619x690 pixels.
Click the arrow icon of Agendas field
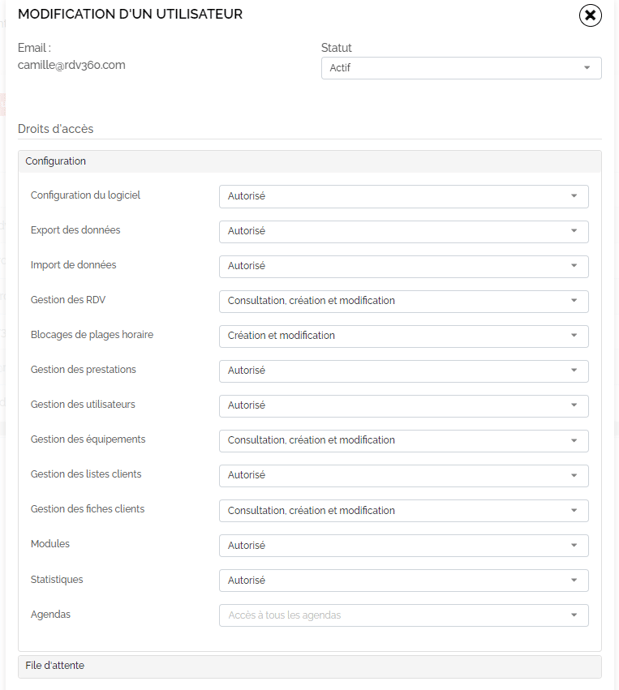click(x=574, y=615)
